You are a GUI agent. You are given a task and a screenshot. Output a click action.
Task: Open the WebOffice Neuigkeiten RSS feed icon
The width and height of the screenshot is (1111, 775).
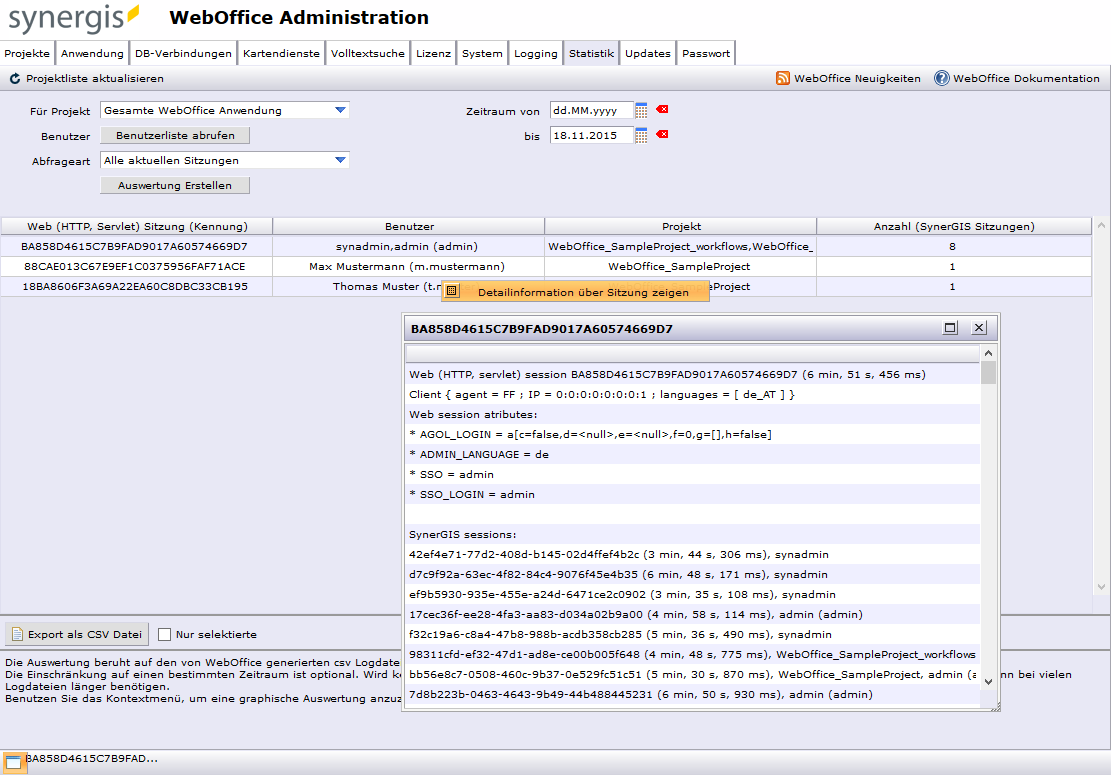point(782,77)
